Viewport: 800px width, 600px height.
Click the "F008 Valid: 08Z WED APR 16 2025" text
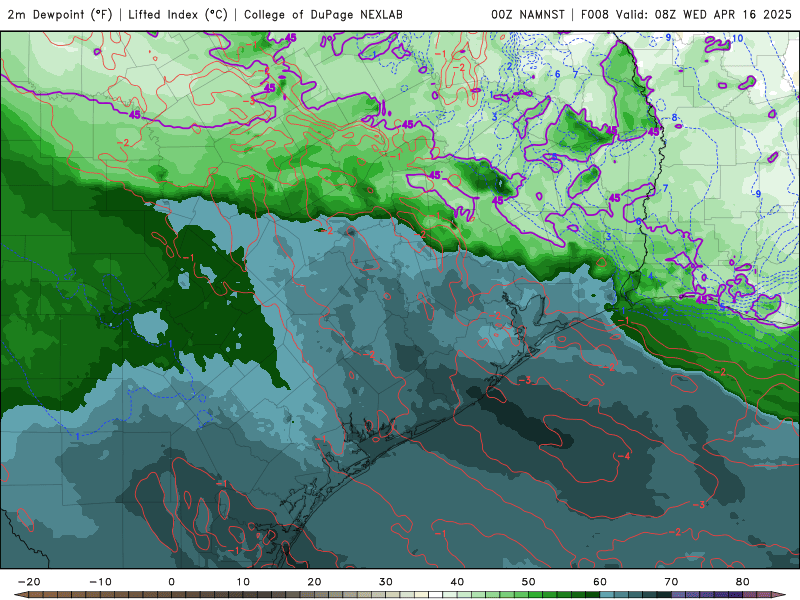686,14
